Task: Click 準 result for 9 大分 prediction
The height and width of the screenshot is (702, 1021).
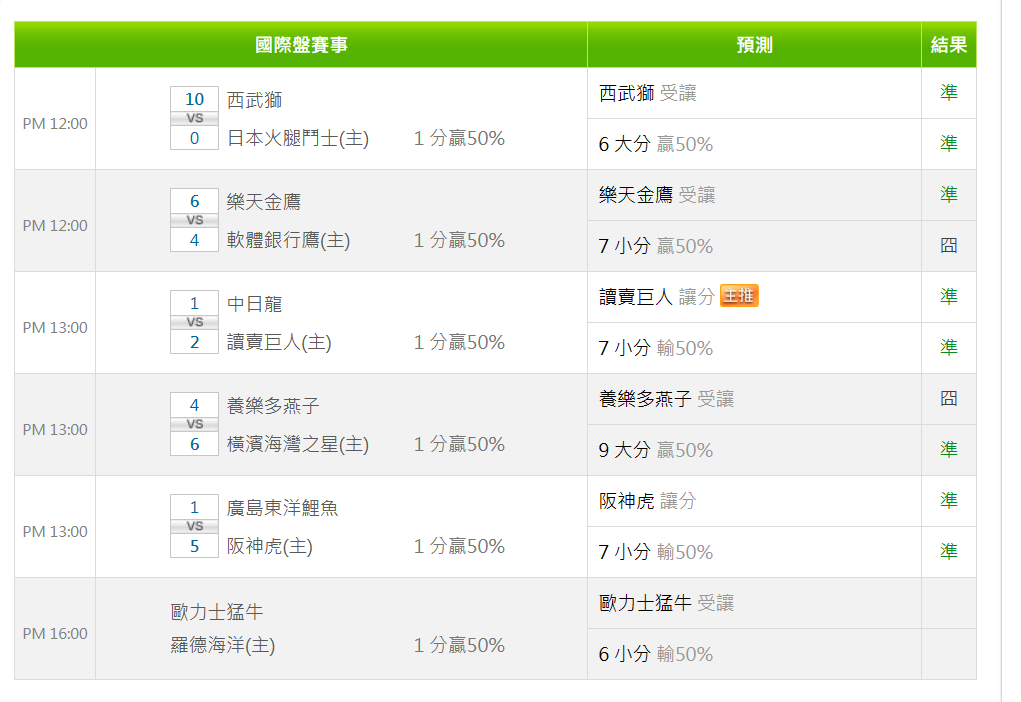Action: point(949,449)
